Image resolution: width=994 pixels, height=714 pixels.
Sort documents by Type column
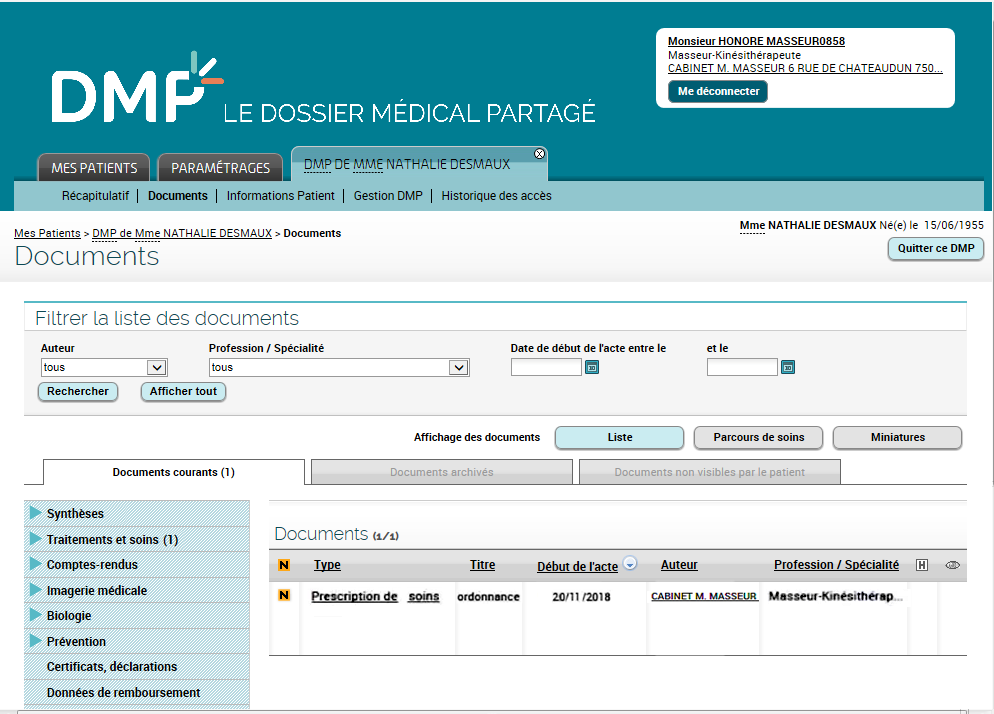click(327, 565)
